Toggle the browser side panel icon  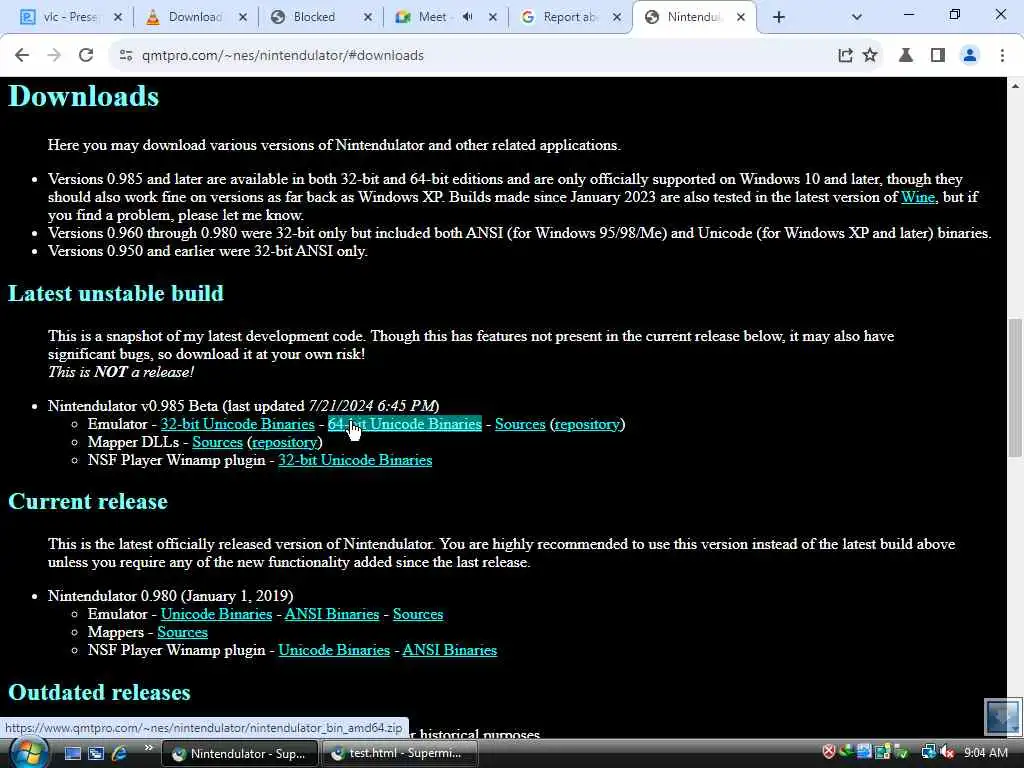938,56
